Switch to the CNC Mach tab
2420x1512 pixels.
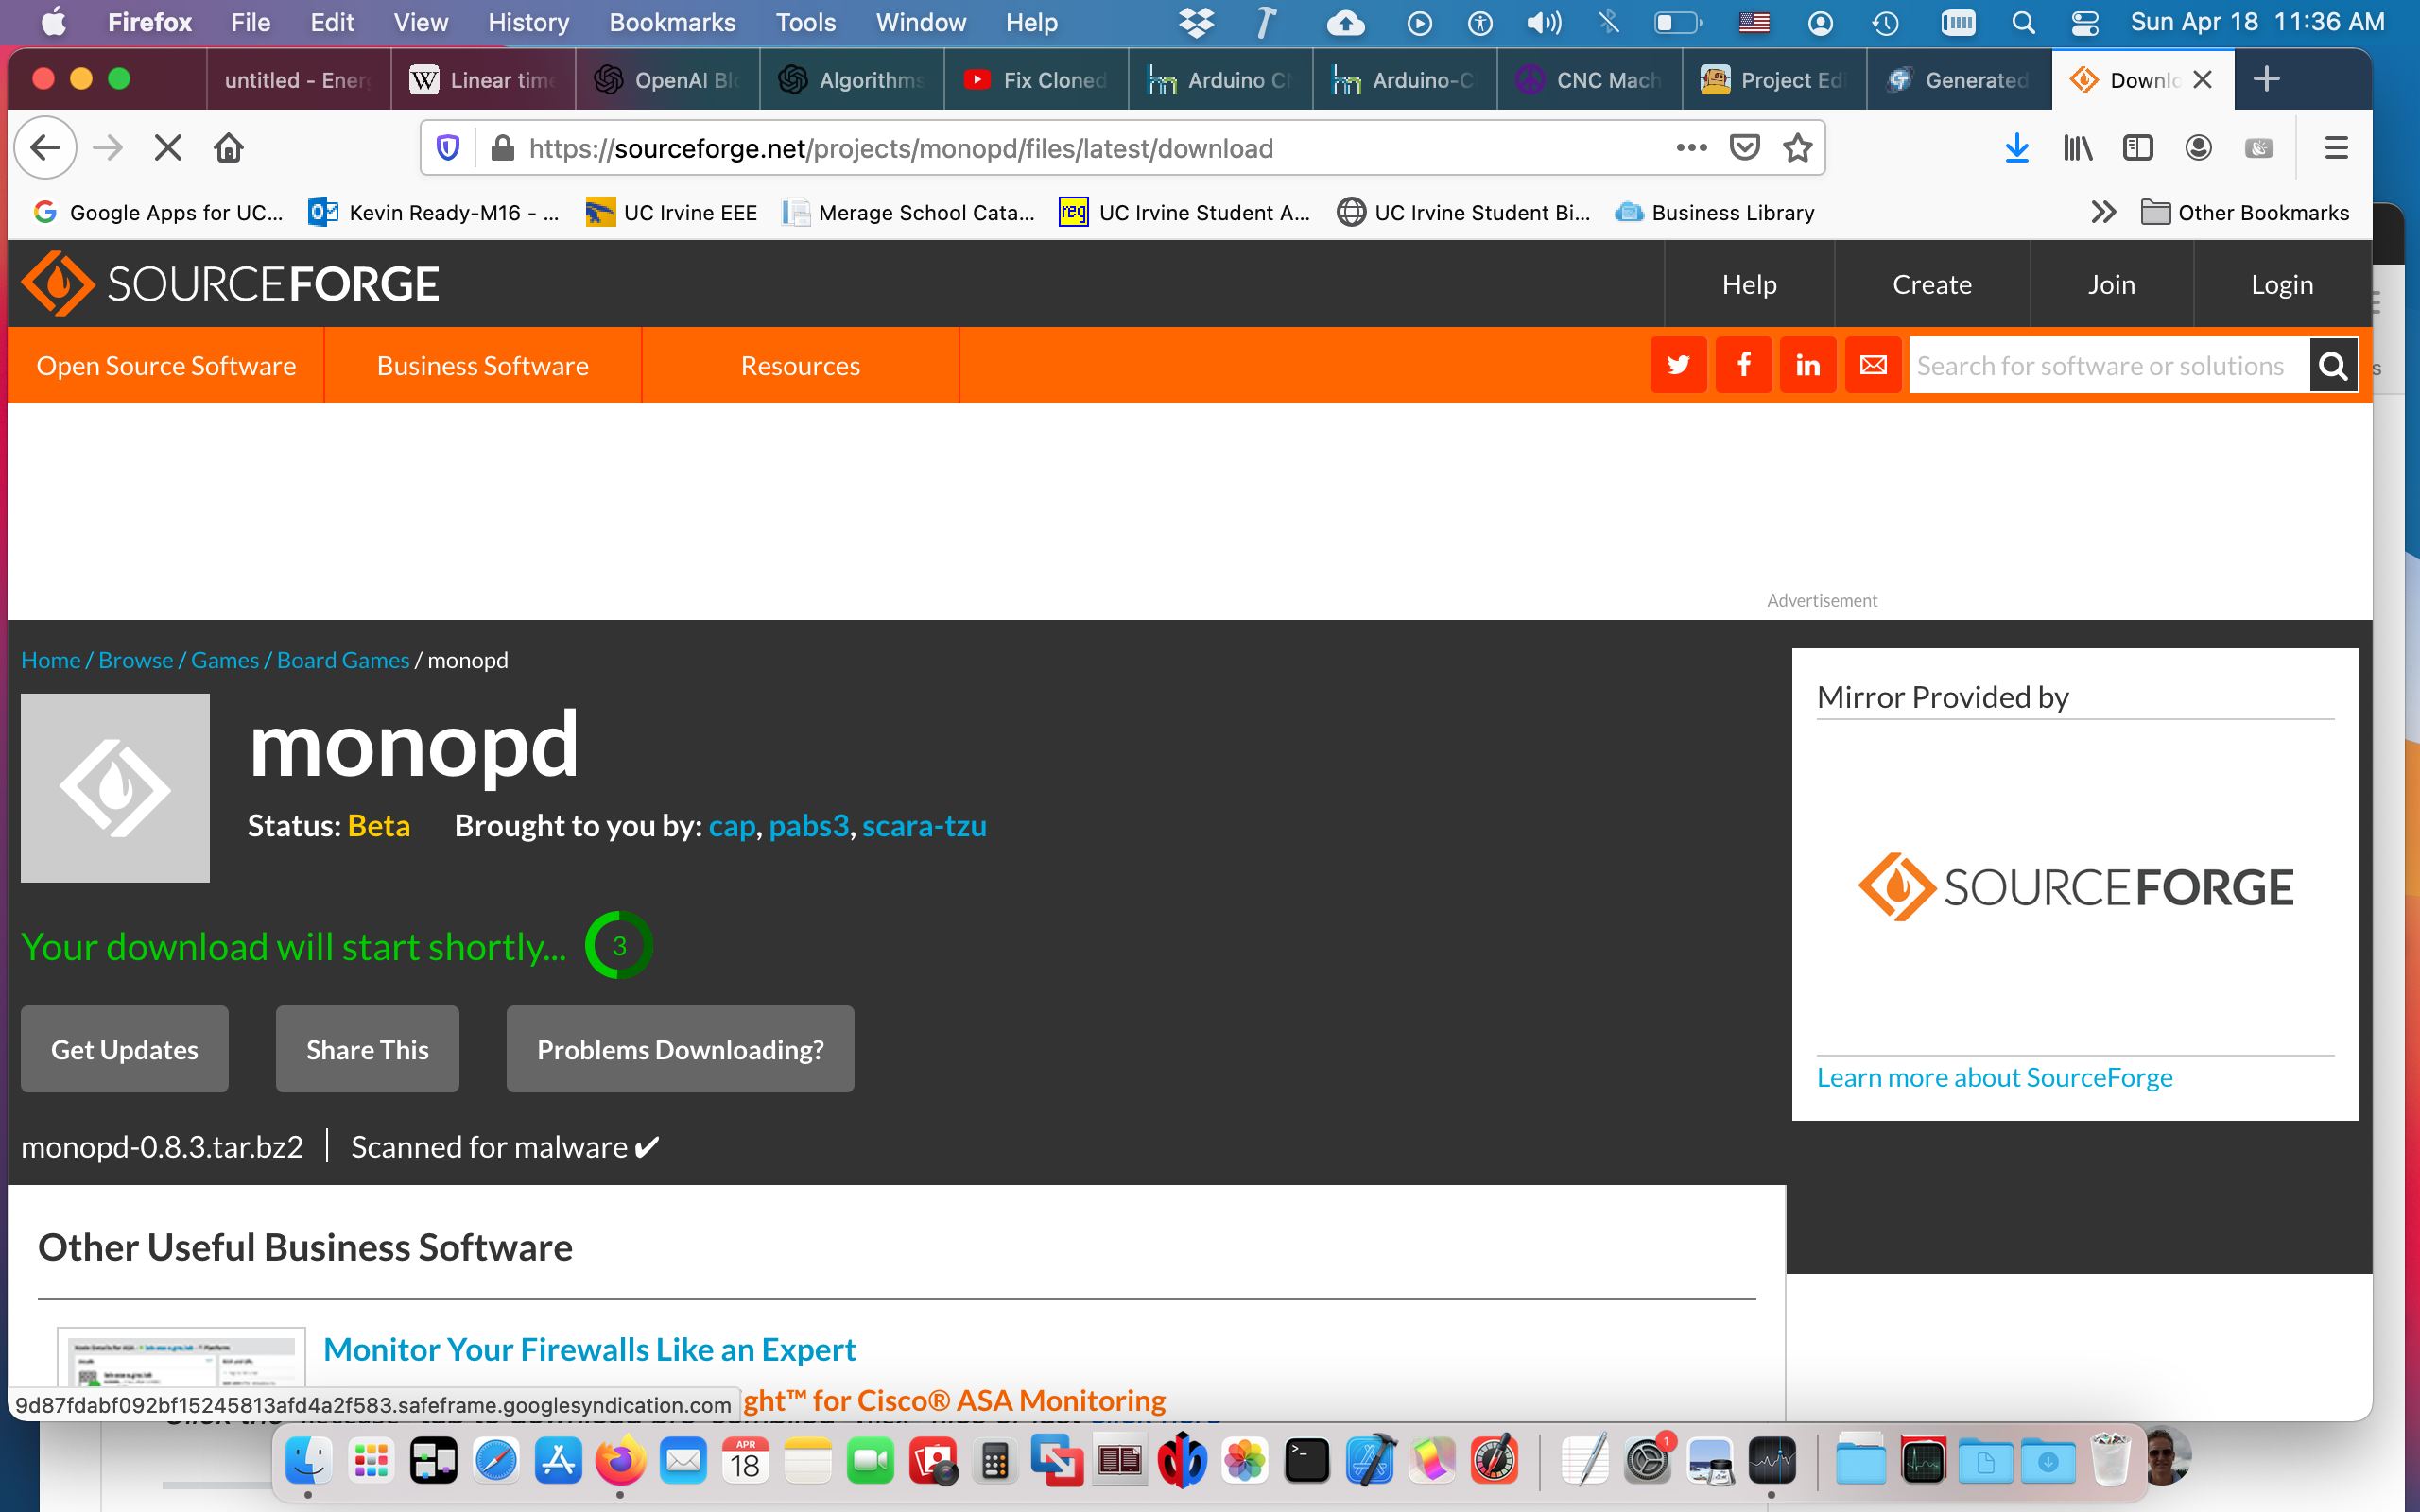(1589, 80)
